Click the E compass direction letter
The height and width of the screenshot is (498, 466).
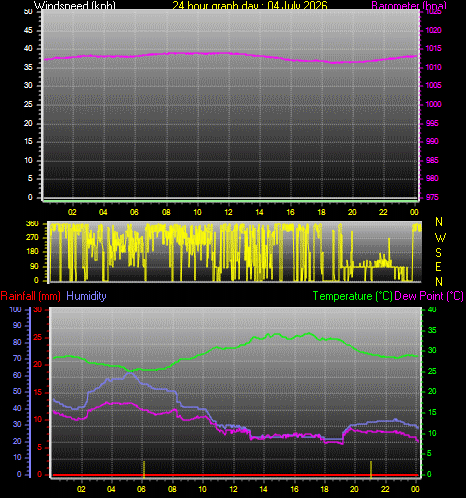coord(439,267)
